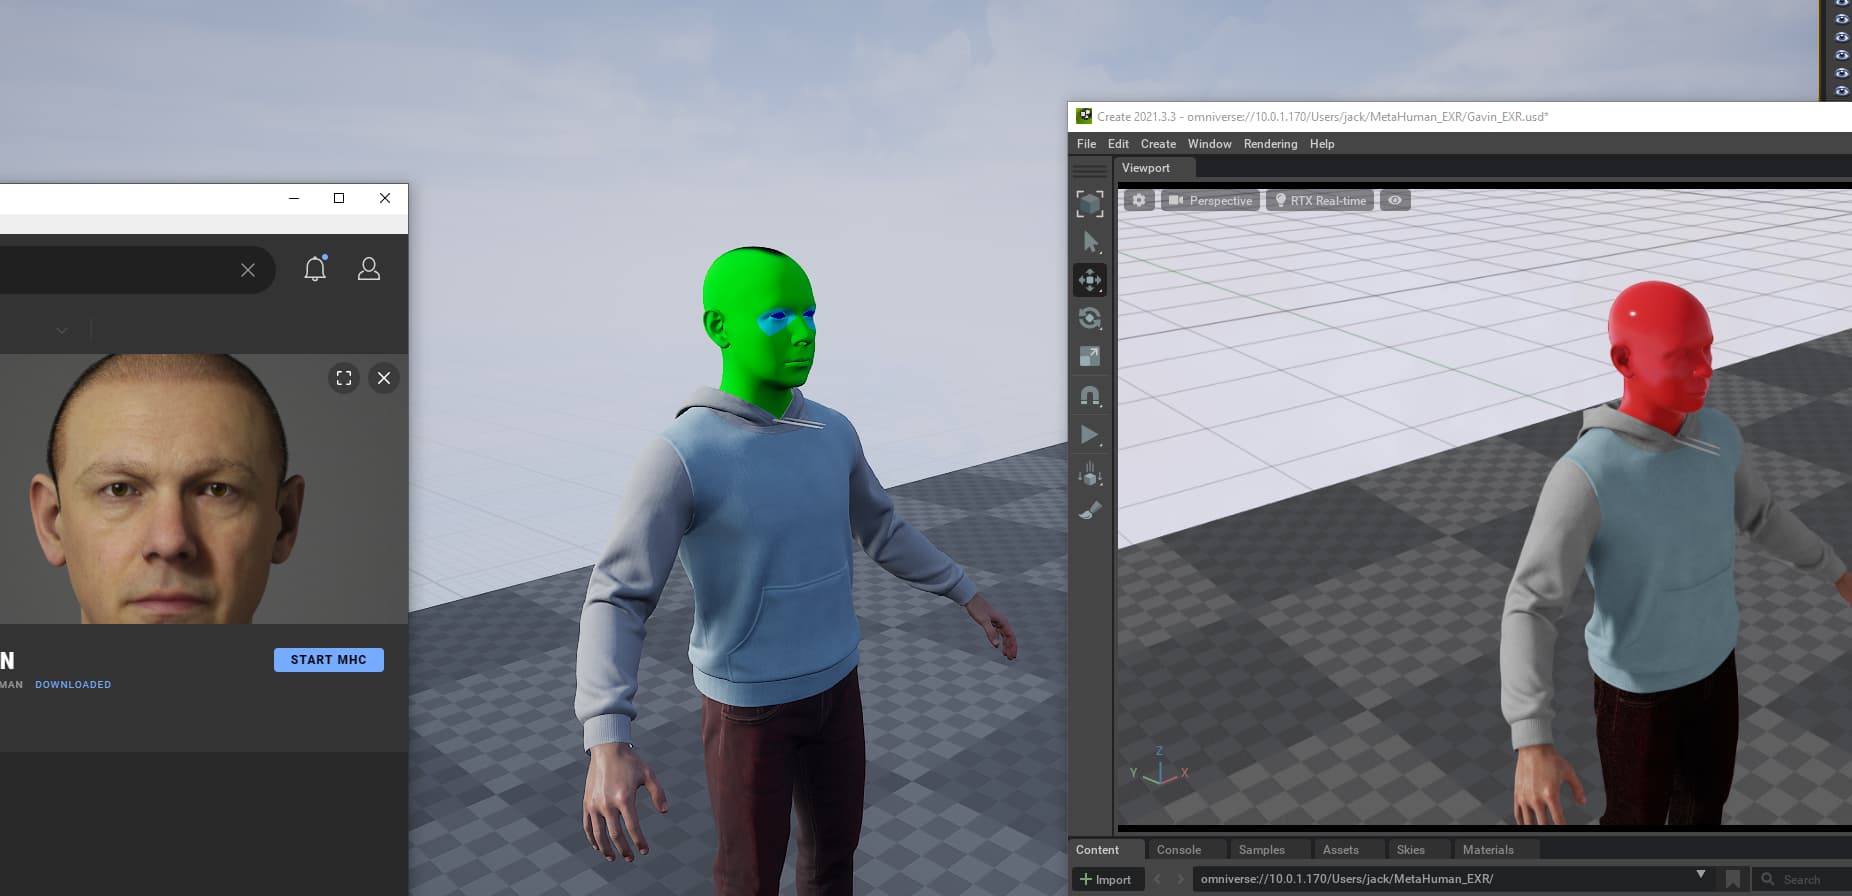The height and width of the screenshot is (896, 1852).
Task: Click the Omniverse Create app icon
Action: [1084, 116]
